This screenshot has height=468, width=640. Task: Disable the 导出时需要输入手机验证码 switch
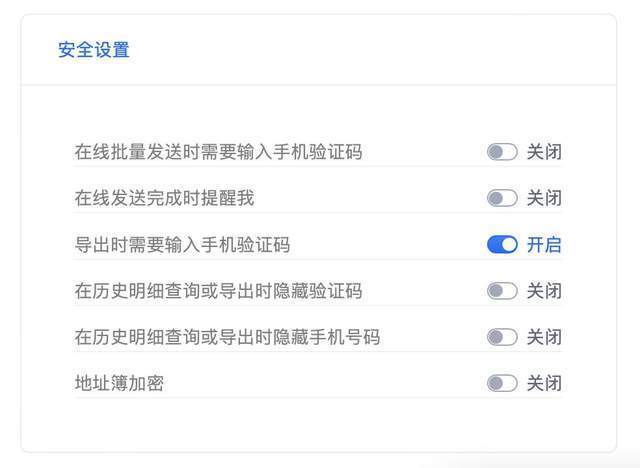coord(502,244)
